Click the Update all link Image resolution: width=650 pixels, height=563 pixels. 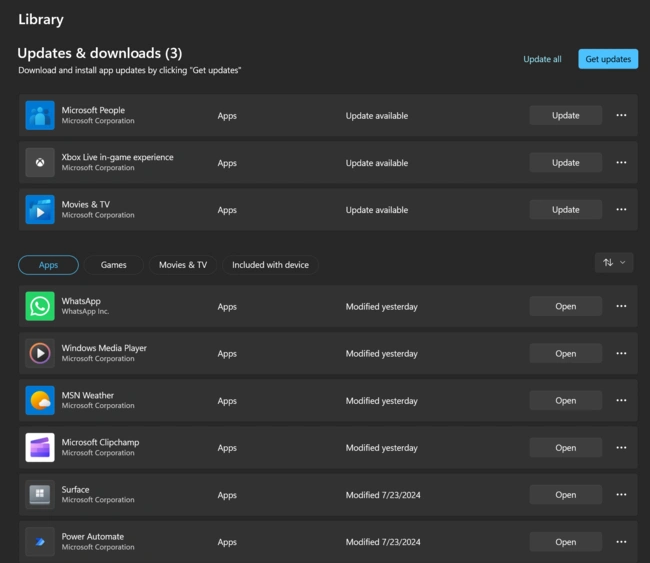(x=542, y=59)
